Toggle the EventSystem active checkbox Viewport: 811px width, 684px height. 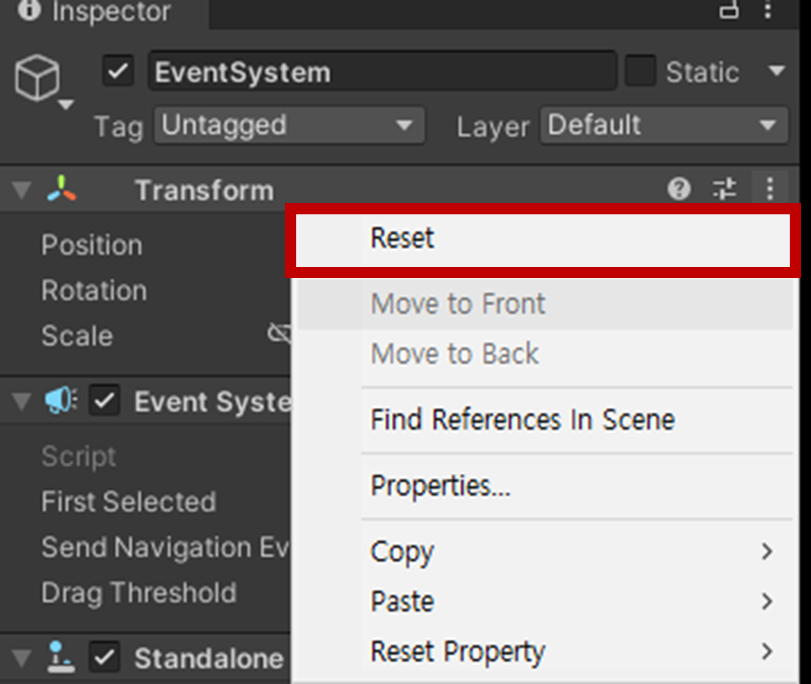118,71
